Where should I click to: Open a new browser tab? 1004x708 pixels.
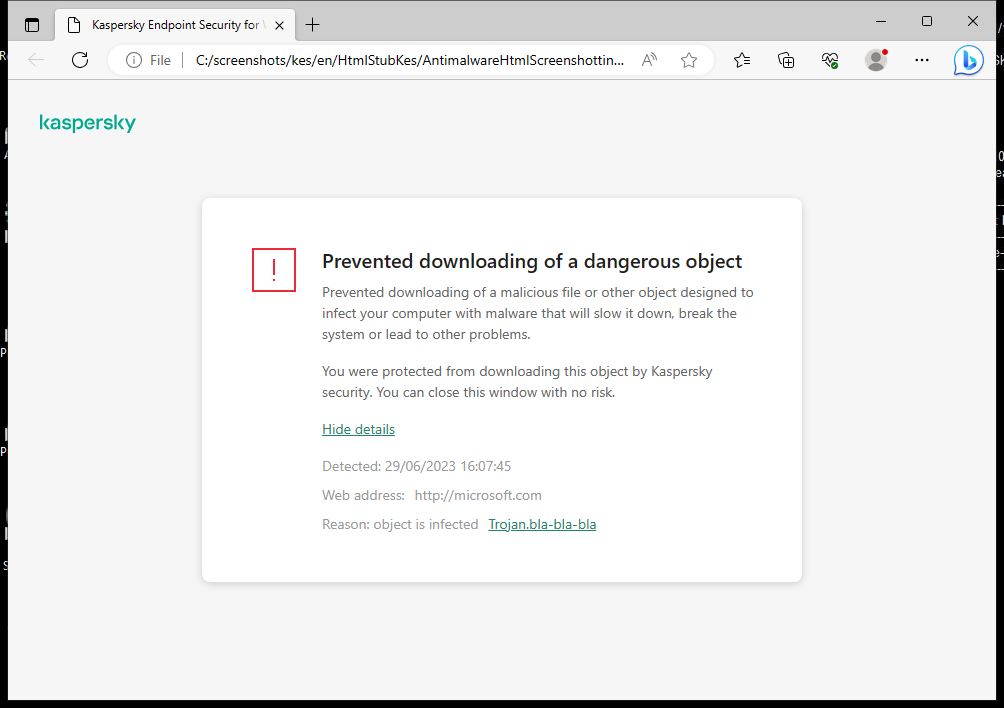coord(314,24)
